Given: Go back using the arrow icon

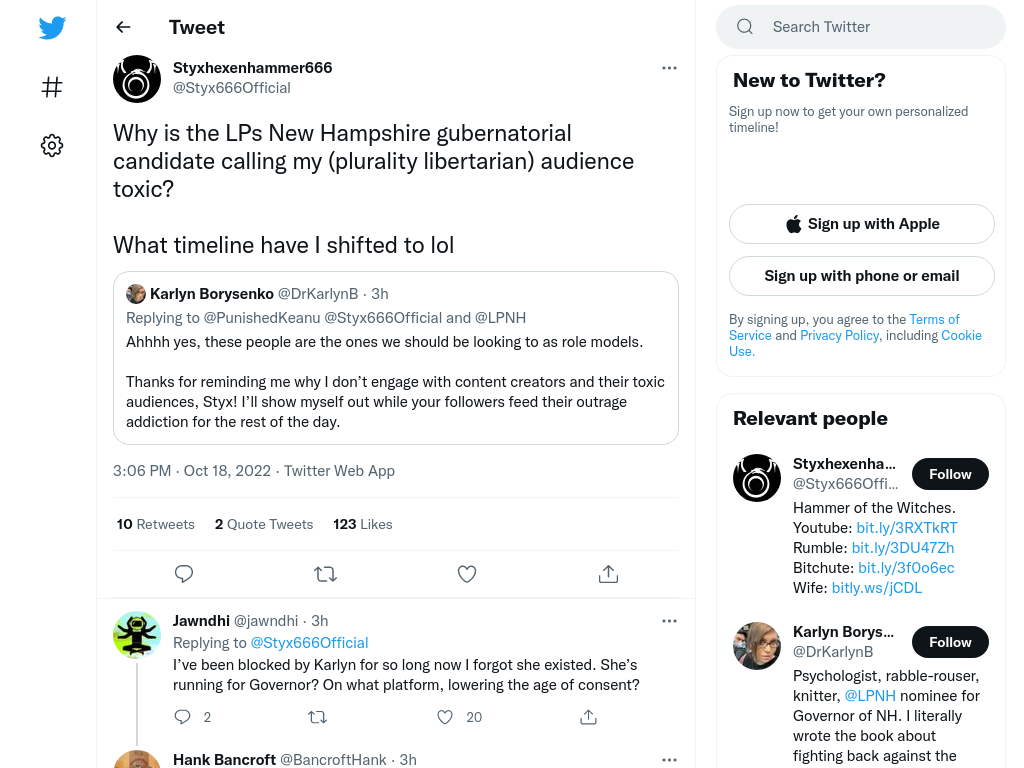Looking at the screenshot, I should [123, 27].
